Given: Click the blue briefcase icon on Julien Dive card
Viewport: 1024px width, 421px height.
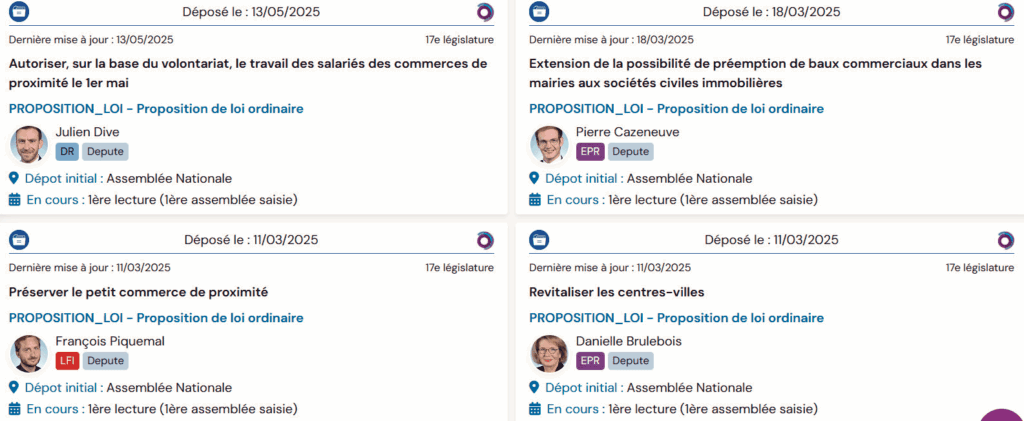Looking at the screenshot, I should [19, 12].
